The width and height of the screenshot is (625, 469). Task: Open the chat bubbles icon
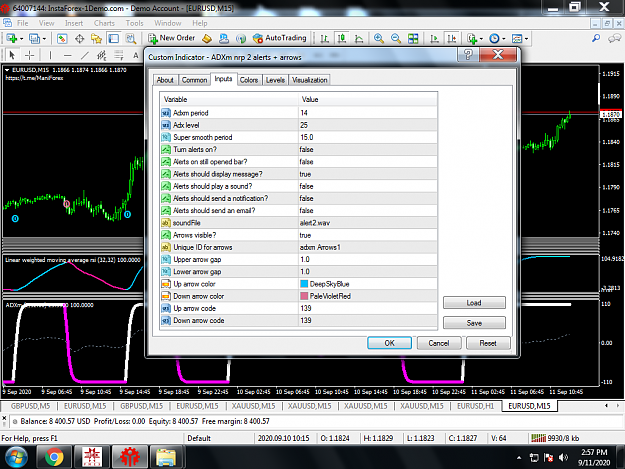click(x=614, y=38)
